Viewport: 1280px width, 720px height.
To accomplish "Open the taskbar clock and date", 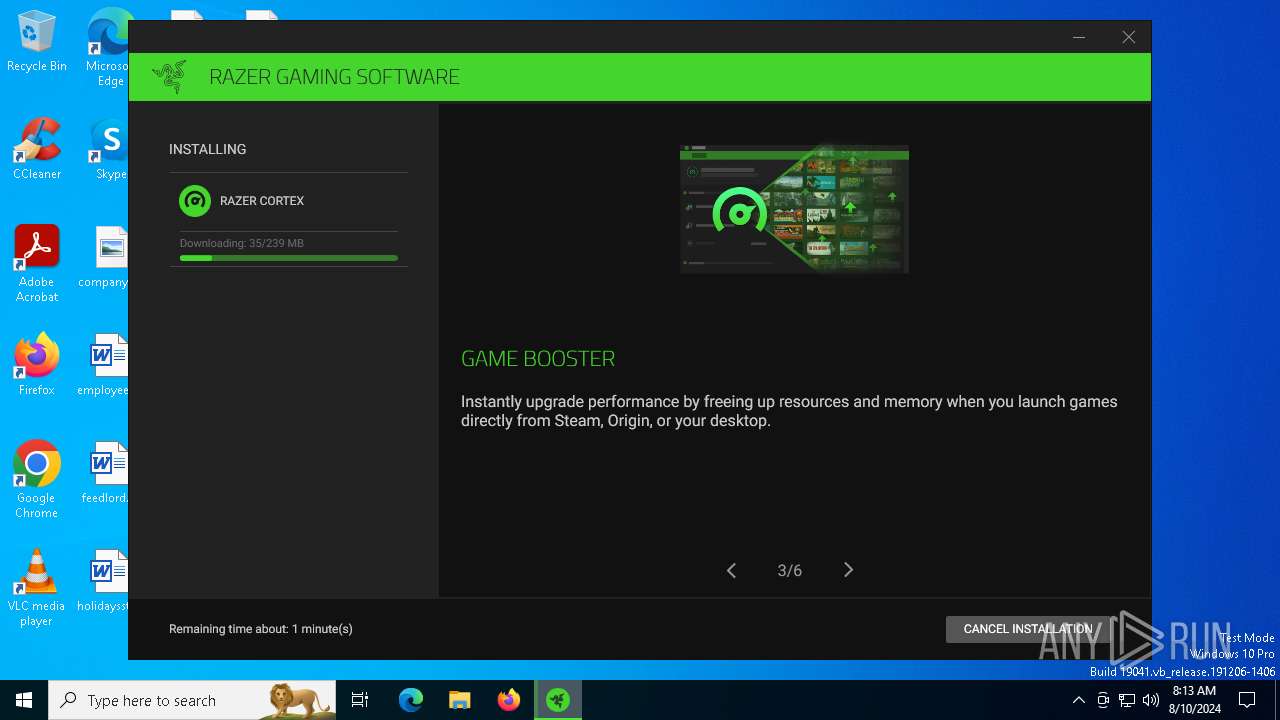I will pos(1194,700).
